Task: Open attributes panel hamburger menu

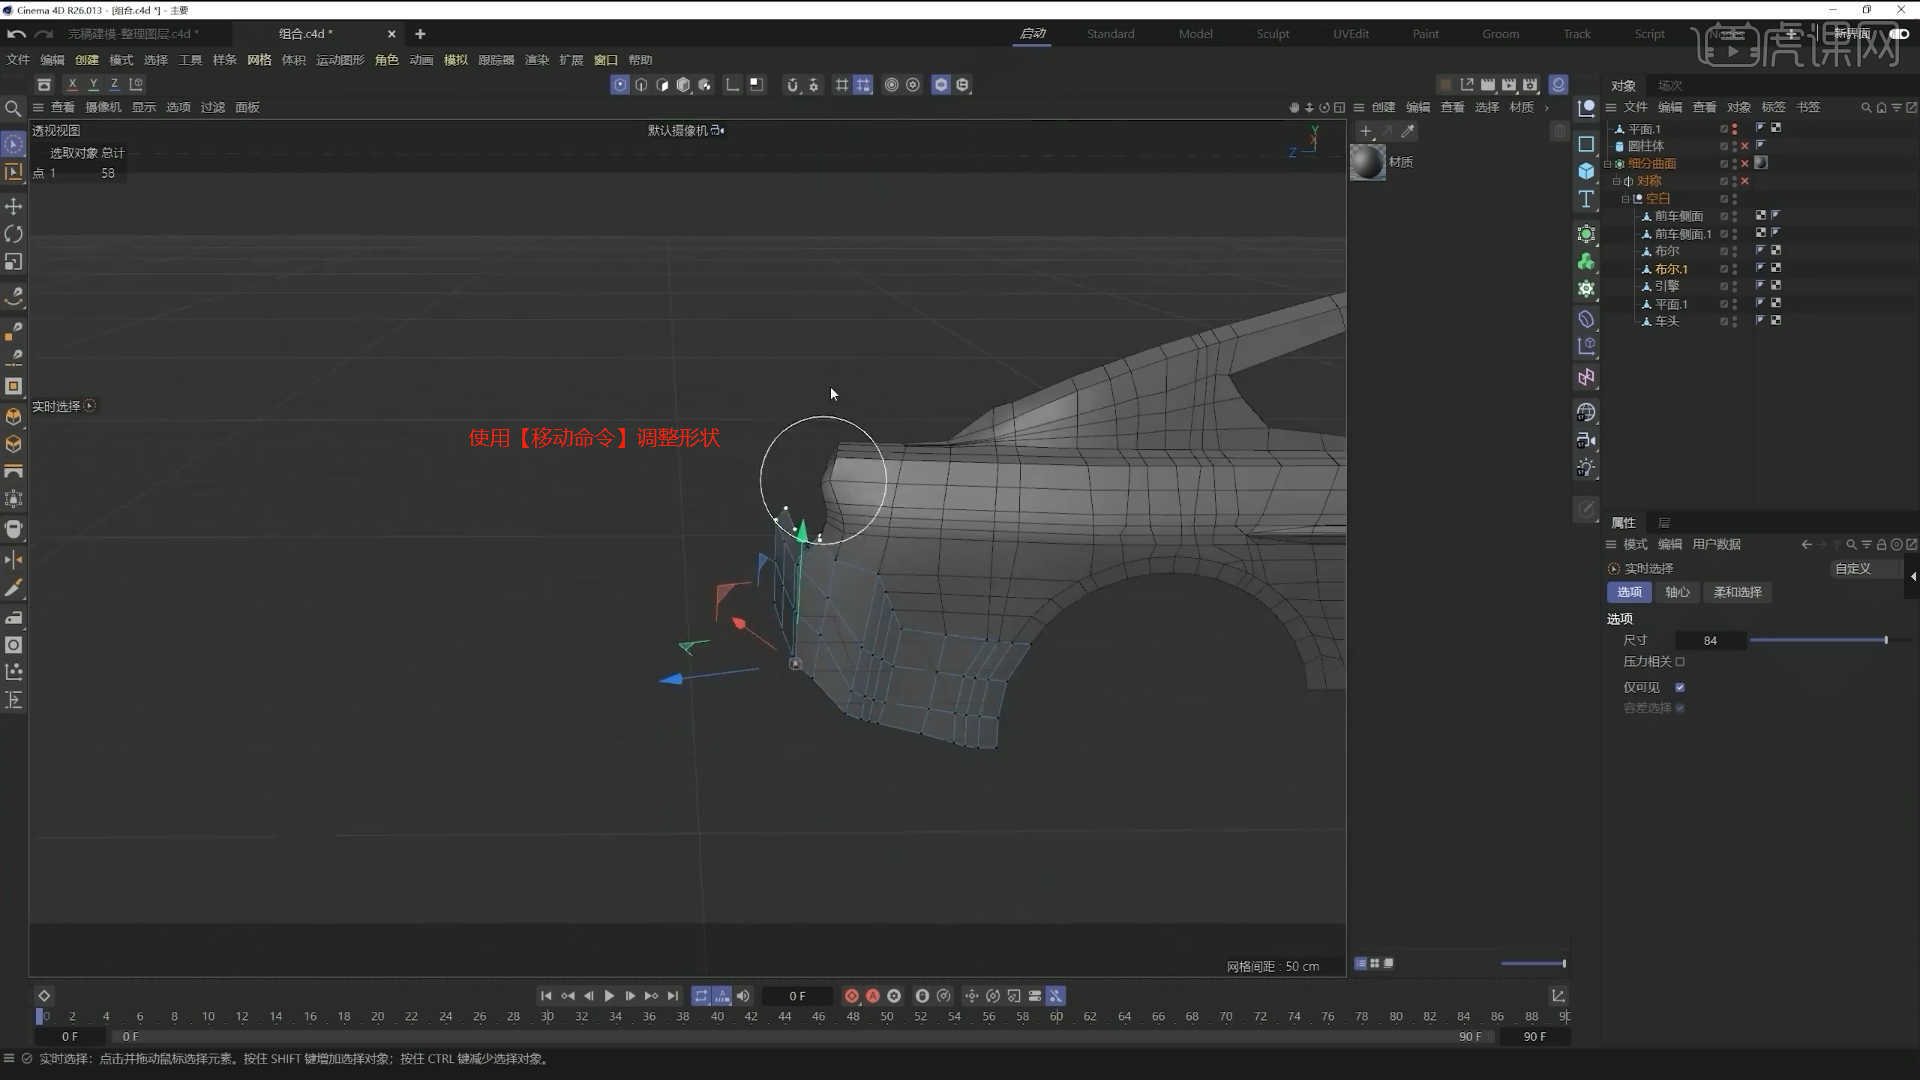Action: [x=1611, y=545]
